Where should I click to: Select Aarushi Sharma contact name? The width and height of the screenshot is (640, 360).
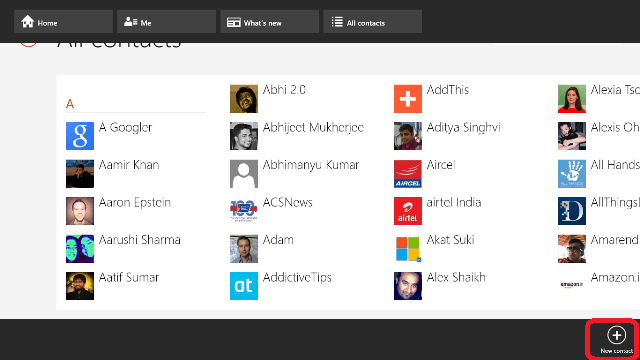[x=140, y=240]
